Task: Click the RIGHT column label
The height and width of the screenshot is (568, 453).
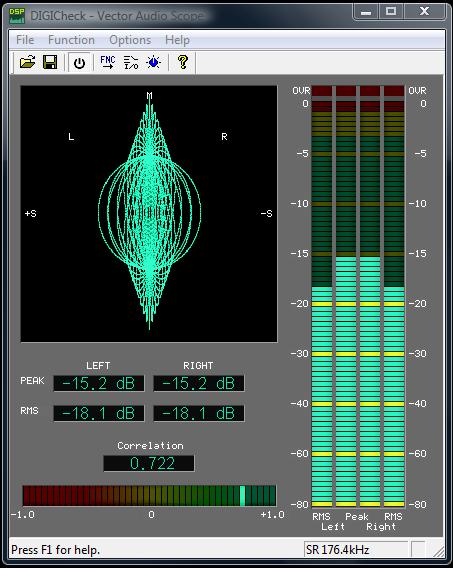Action: click(x=198, y=366)
